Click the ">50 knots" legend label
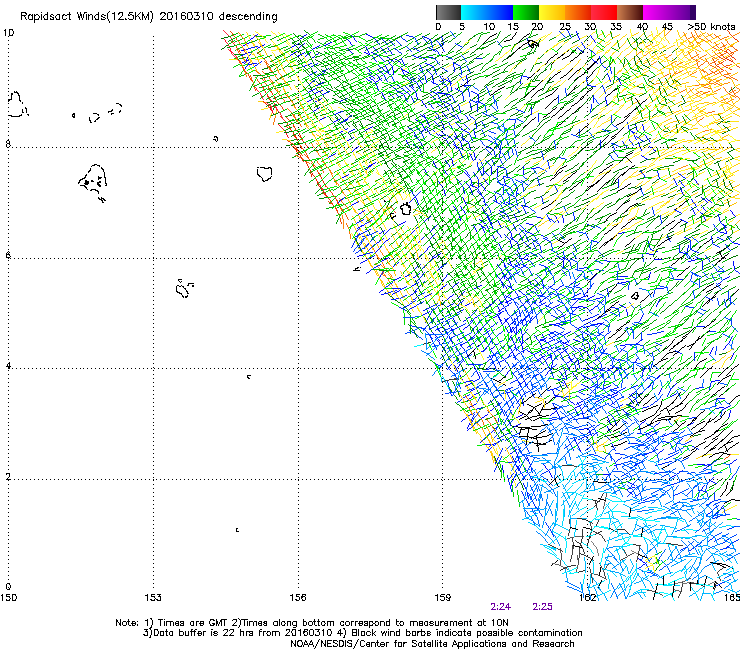This screenshot has width=740, height=650. tap(711, 26)
